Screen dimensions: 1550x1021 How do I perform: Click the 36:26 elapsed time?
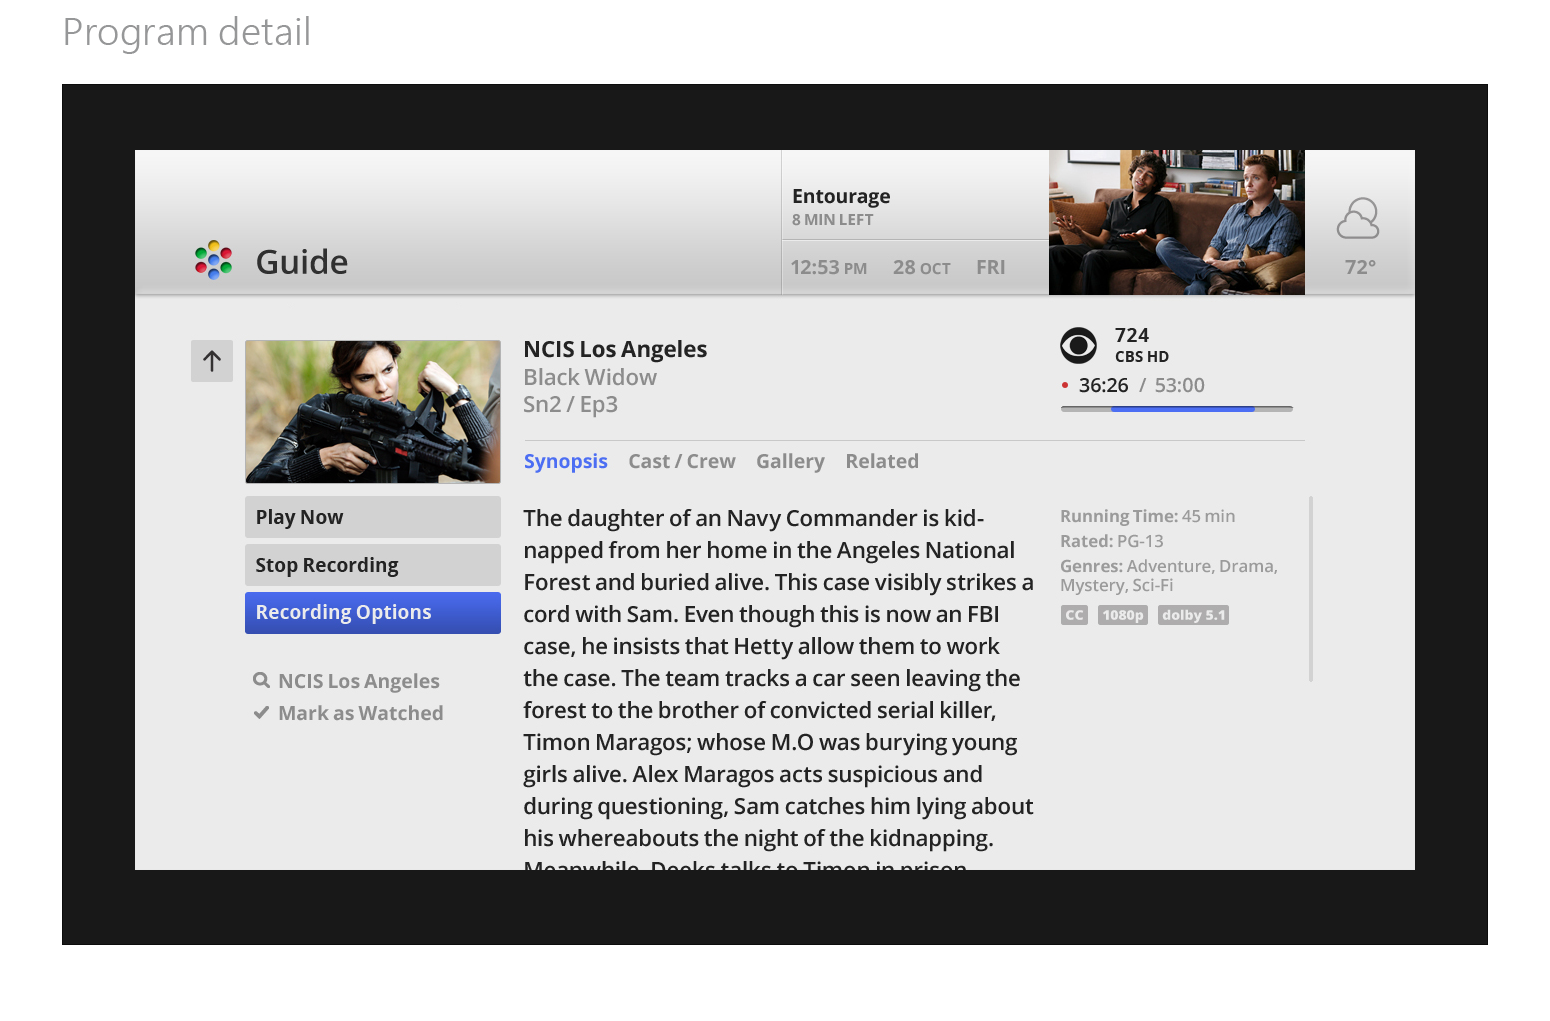(x=1104, y=385)
